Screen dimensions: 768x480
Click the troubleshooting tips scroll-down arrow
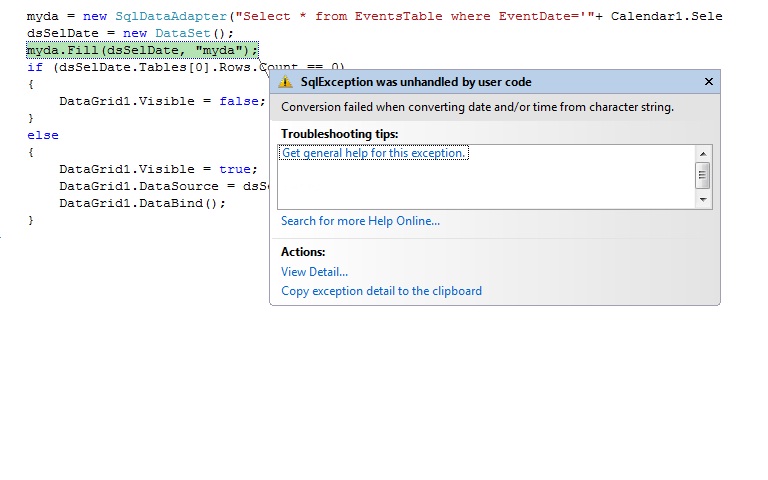(x=703, y=200)
